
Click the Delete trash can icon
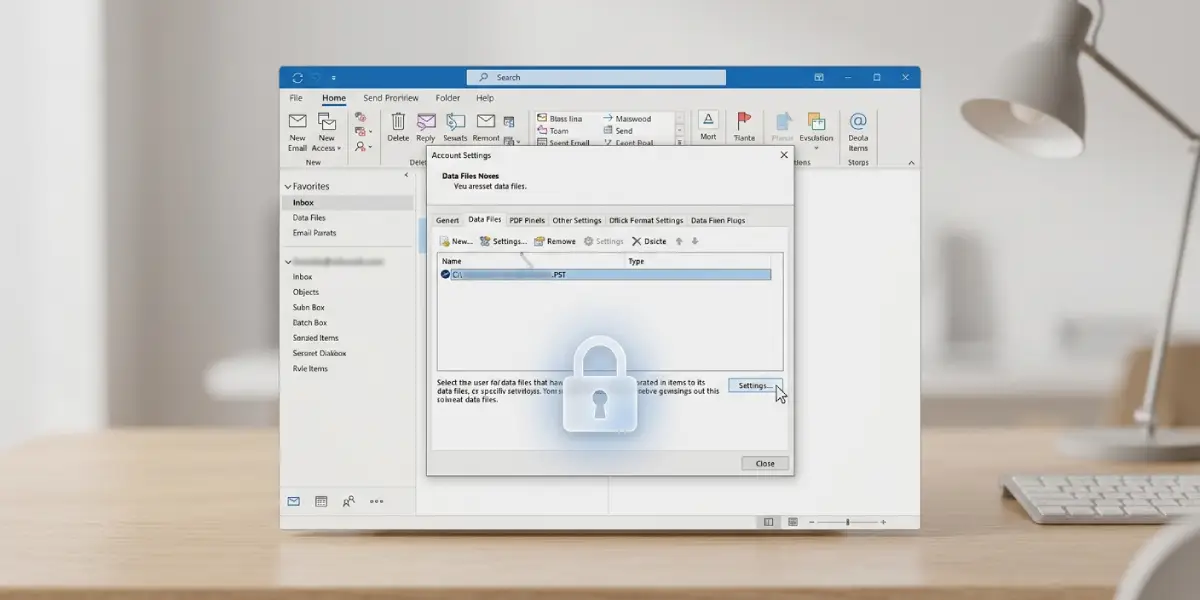click(398, 121)
